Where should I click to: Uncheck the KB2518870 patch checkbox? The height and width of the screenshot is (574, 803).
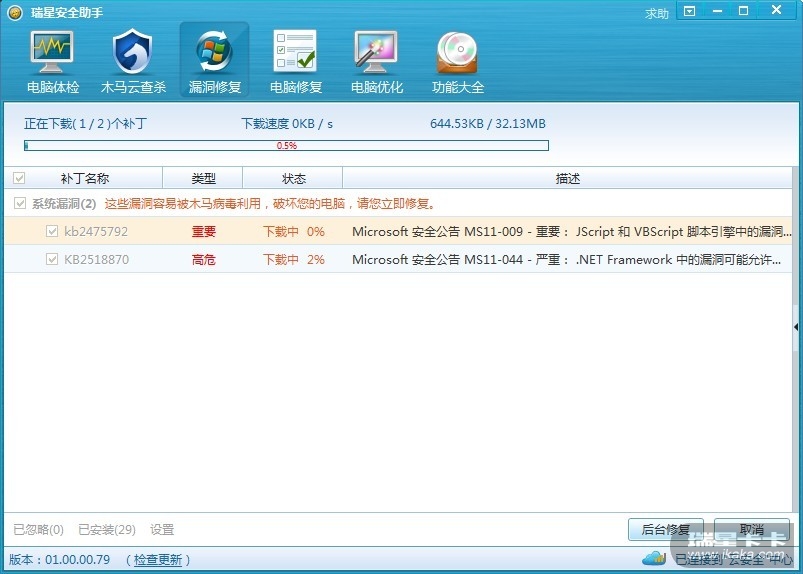52,259
